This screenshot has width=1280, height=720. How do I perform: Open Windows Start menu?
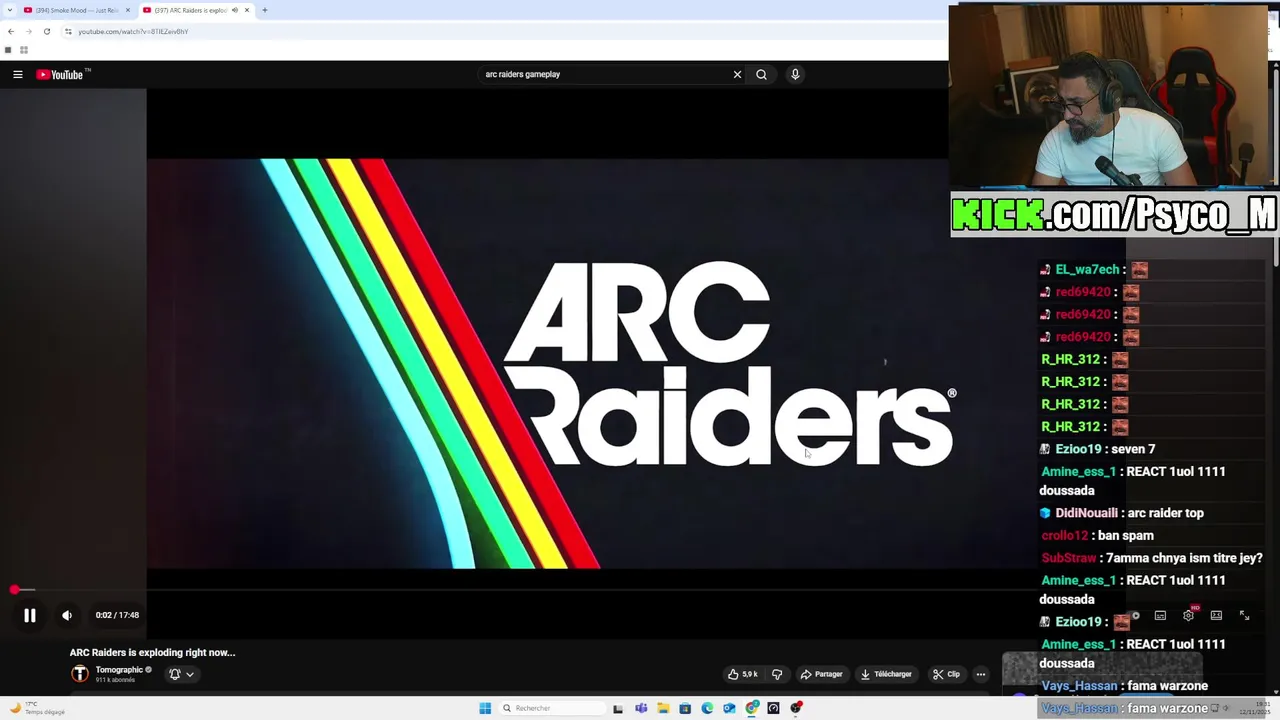(x=485, y=708)
